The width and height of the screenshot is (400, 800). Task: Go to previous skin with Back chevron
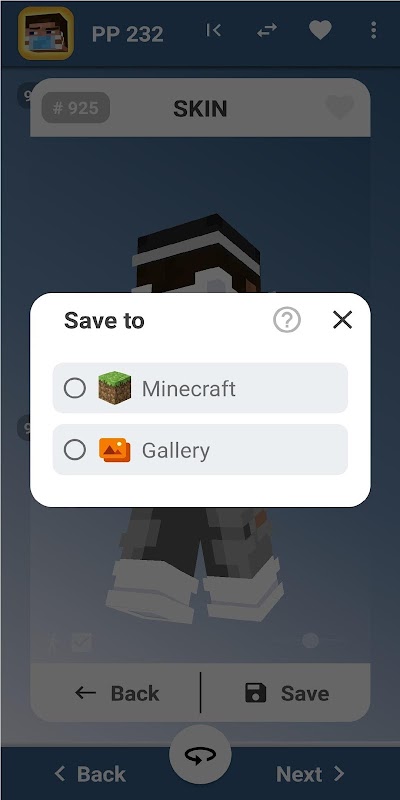click(90, 774)
